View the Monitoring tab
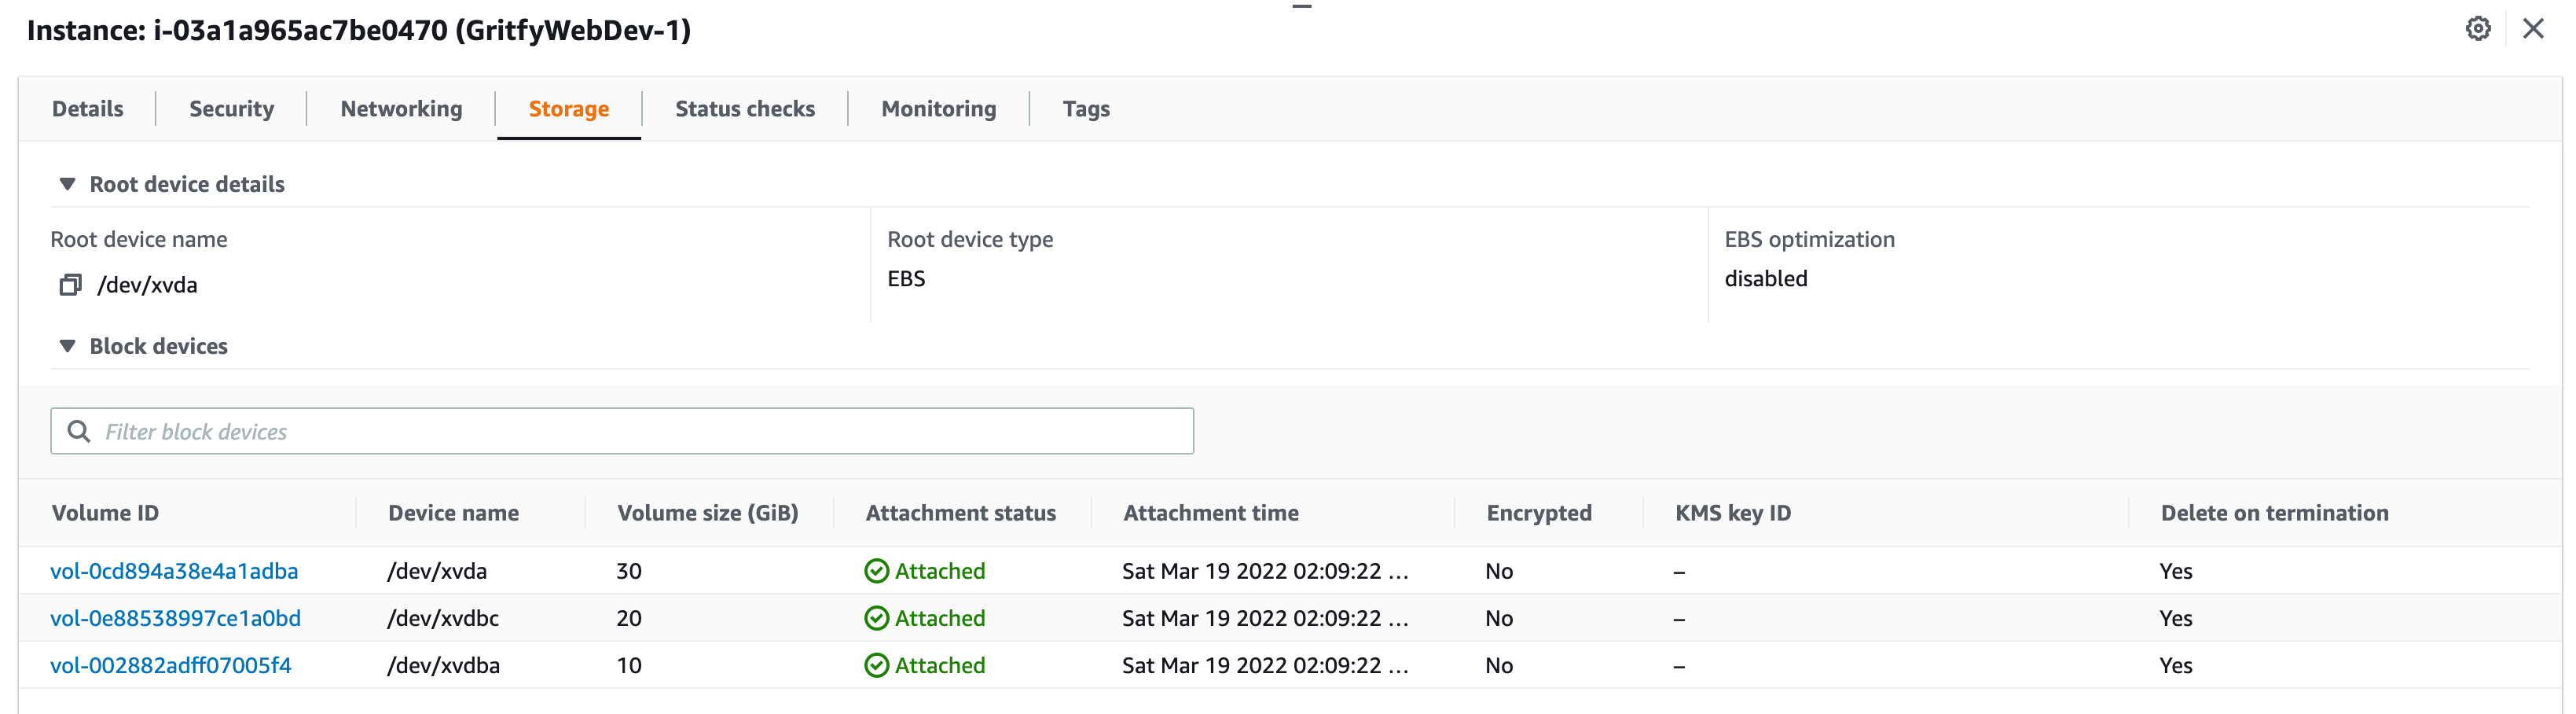This screenshot has height=714, width=2576. 938,109
